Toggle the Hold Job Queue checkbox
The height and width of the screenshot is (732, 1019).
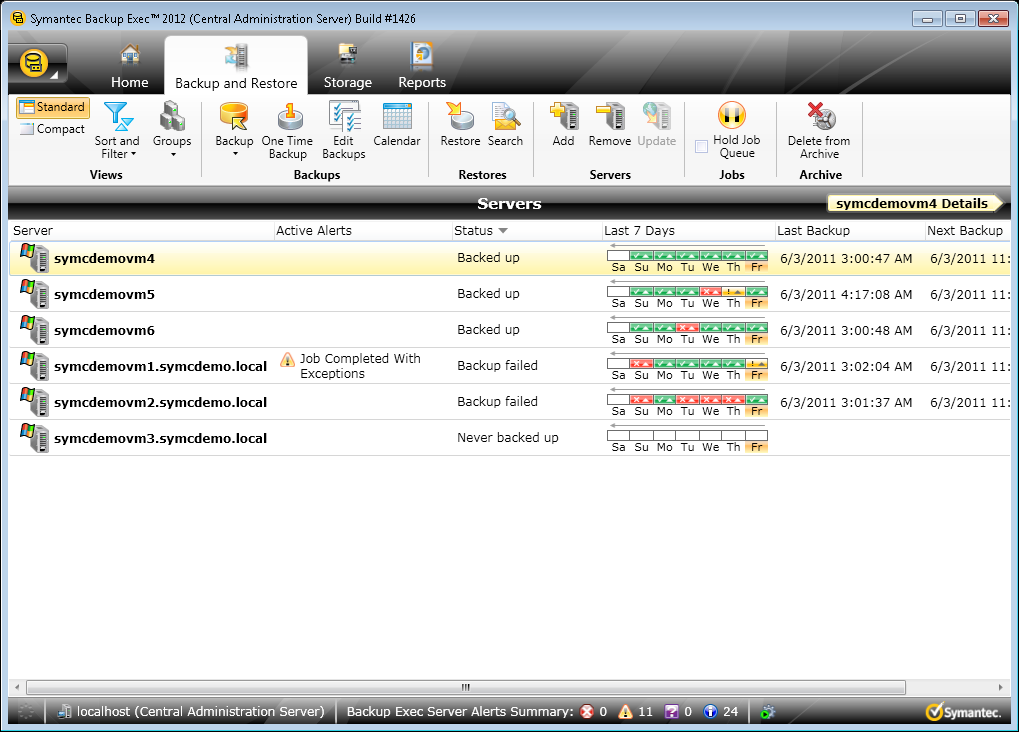click(x=701, y=146)
